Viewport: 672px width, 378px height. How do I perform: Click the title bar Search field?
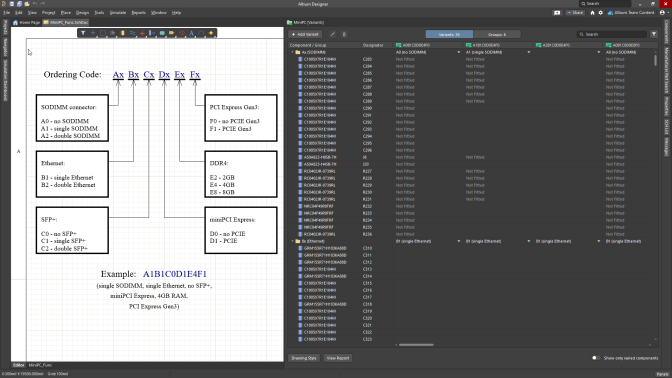(606, 4)
